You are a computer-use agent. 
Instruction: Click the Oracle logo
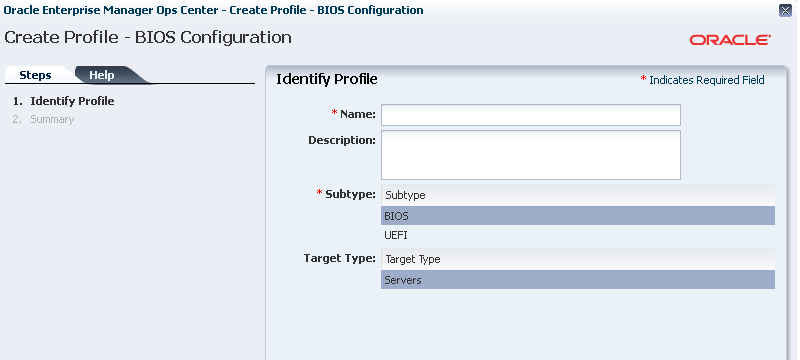730,40
